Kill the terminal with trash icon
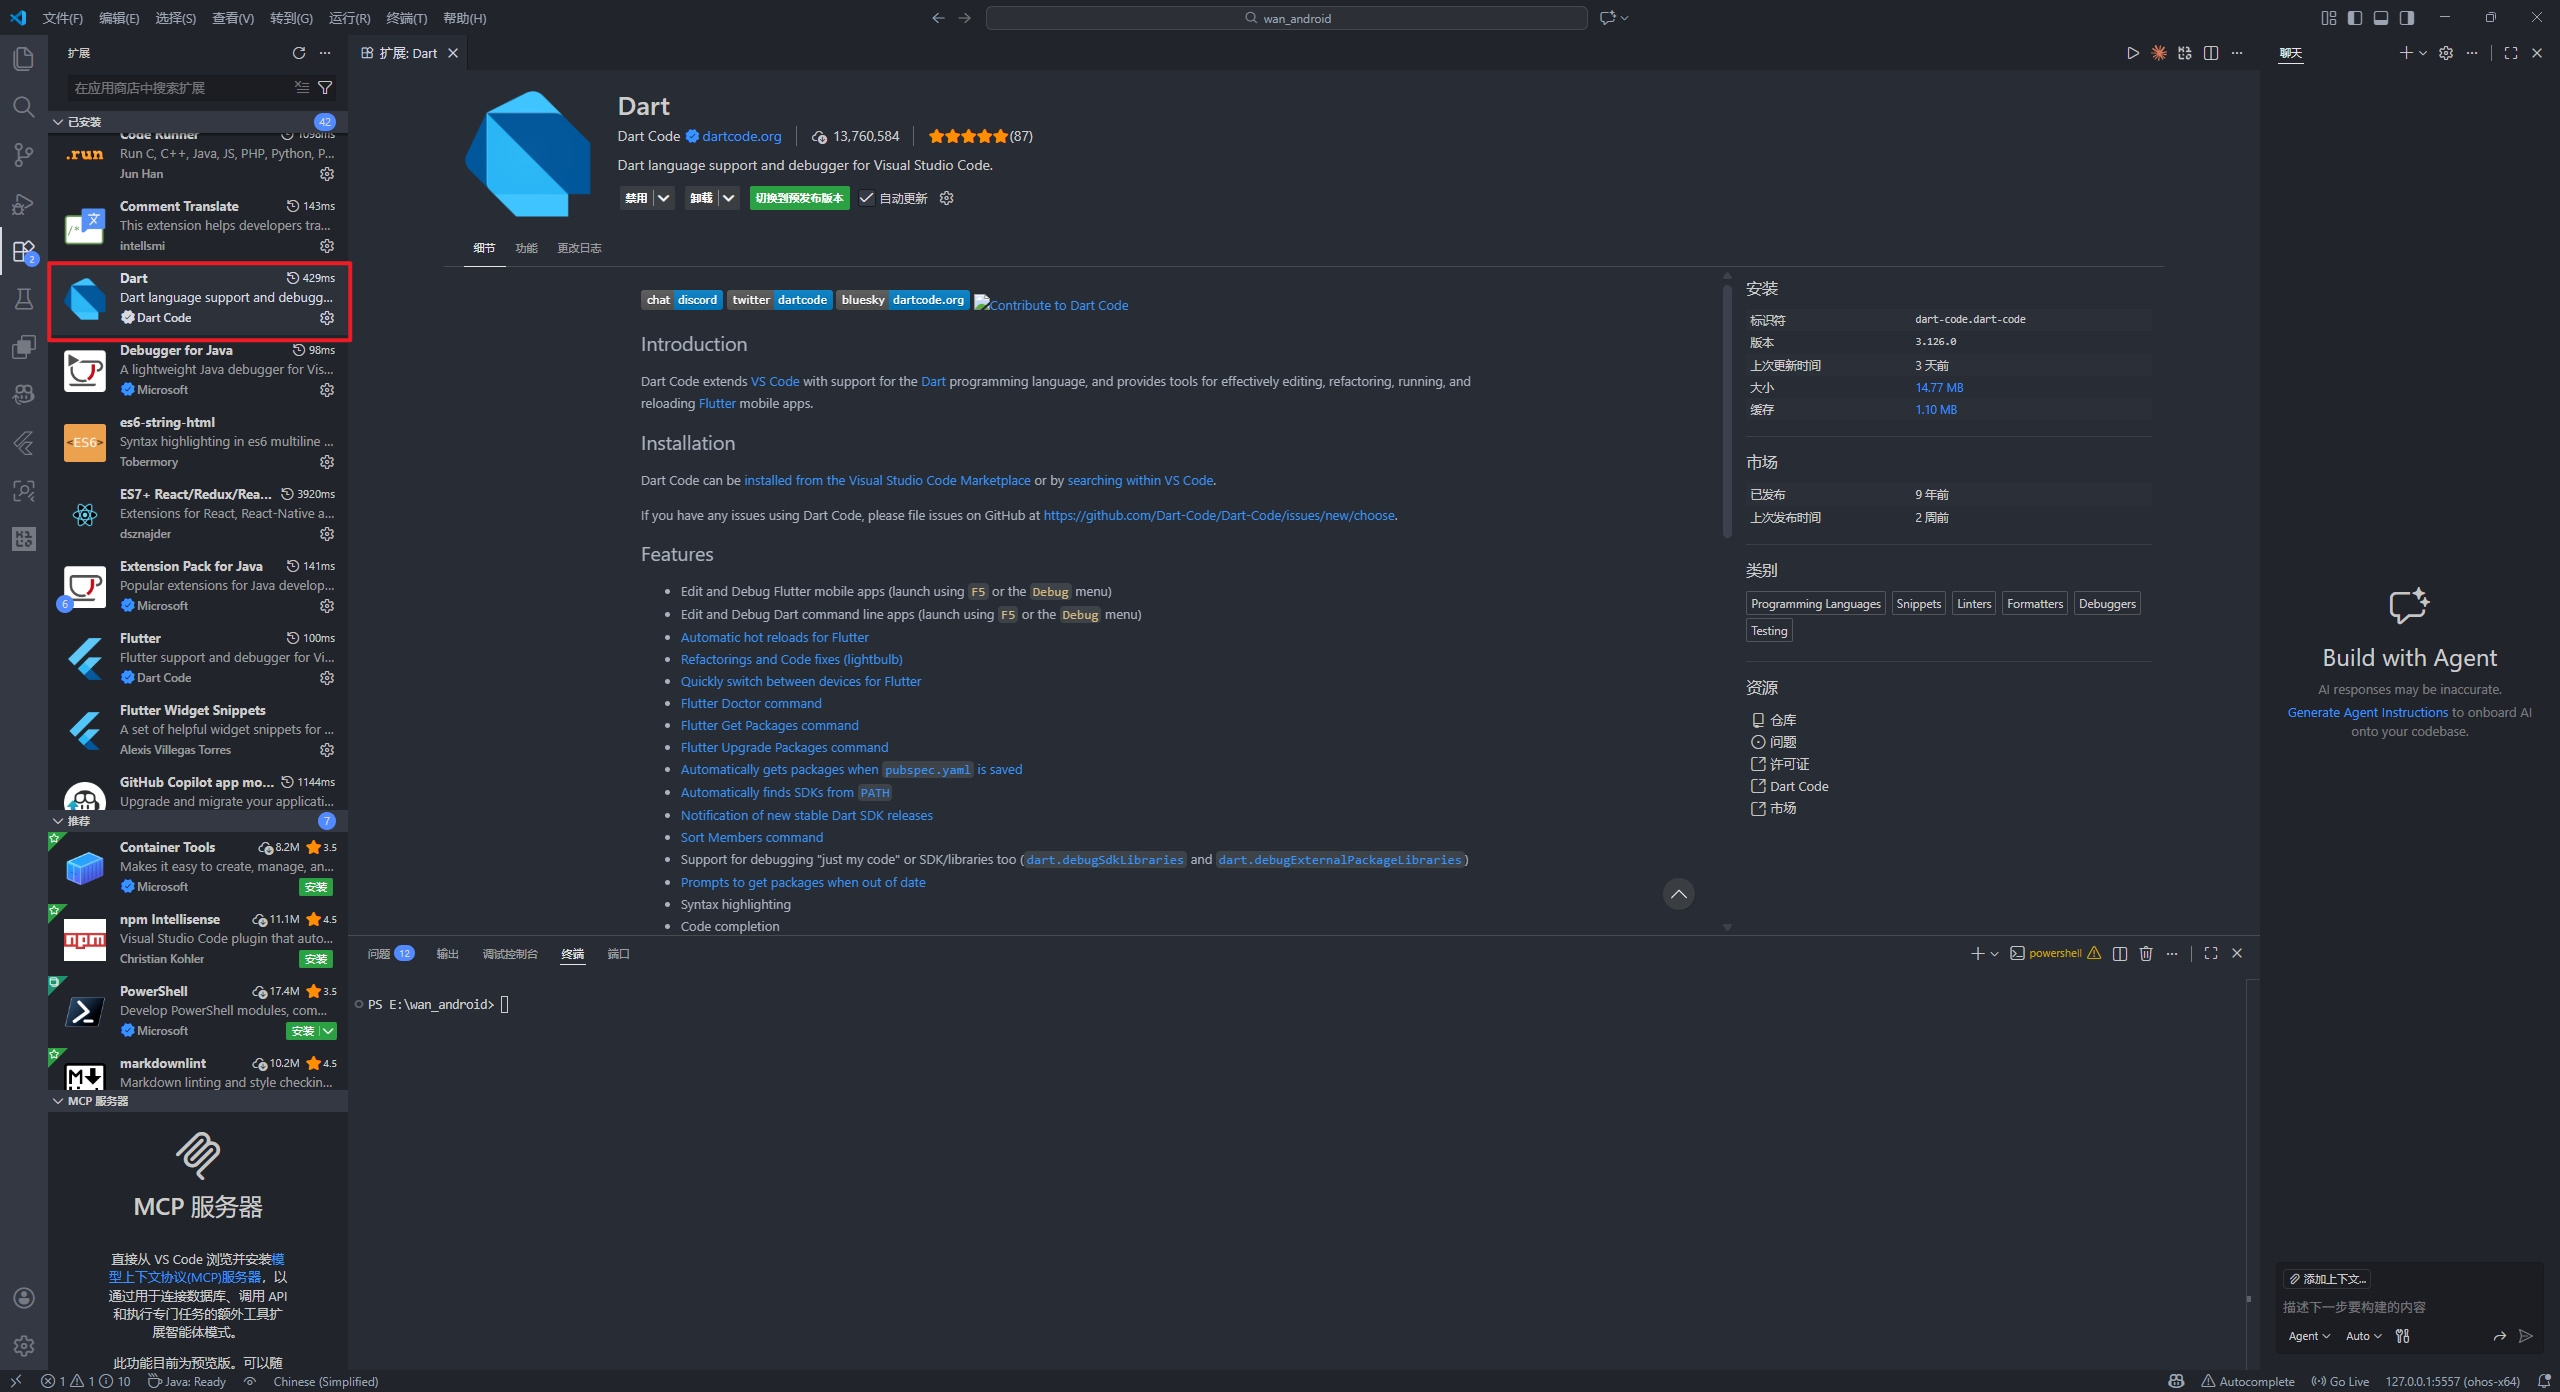 [2146, 954]
